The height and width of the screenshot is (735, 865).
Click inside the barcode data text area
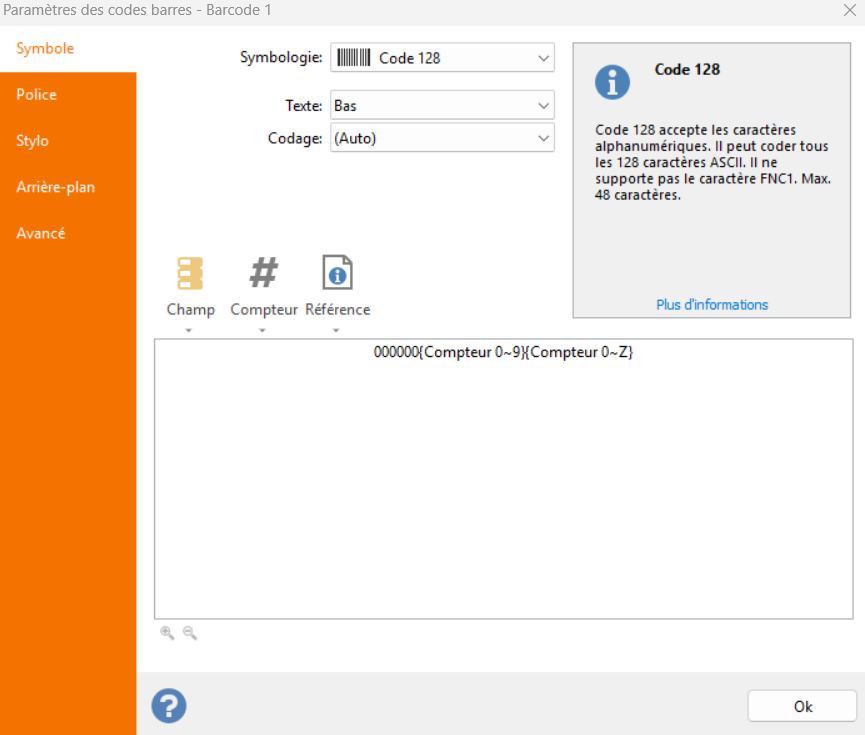pos(503,480)
